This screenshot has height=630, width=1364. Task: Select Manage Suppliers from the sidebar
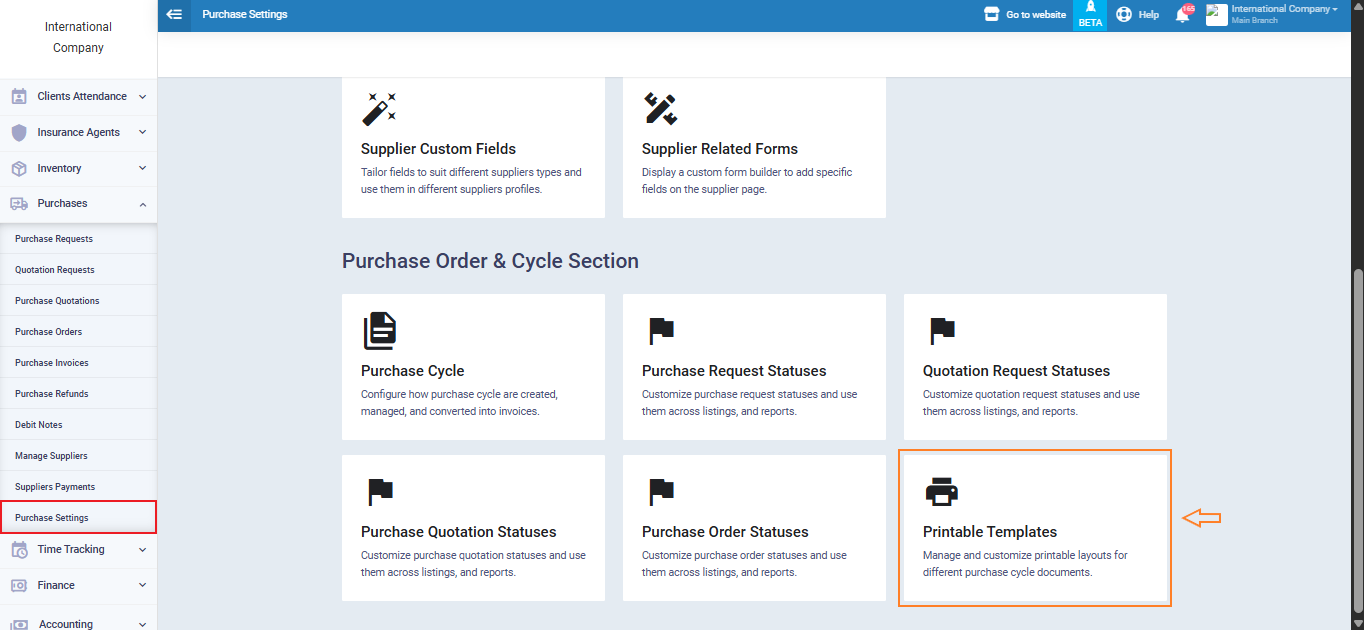point(51,456)
